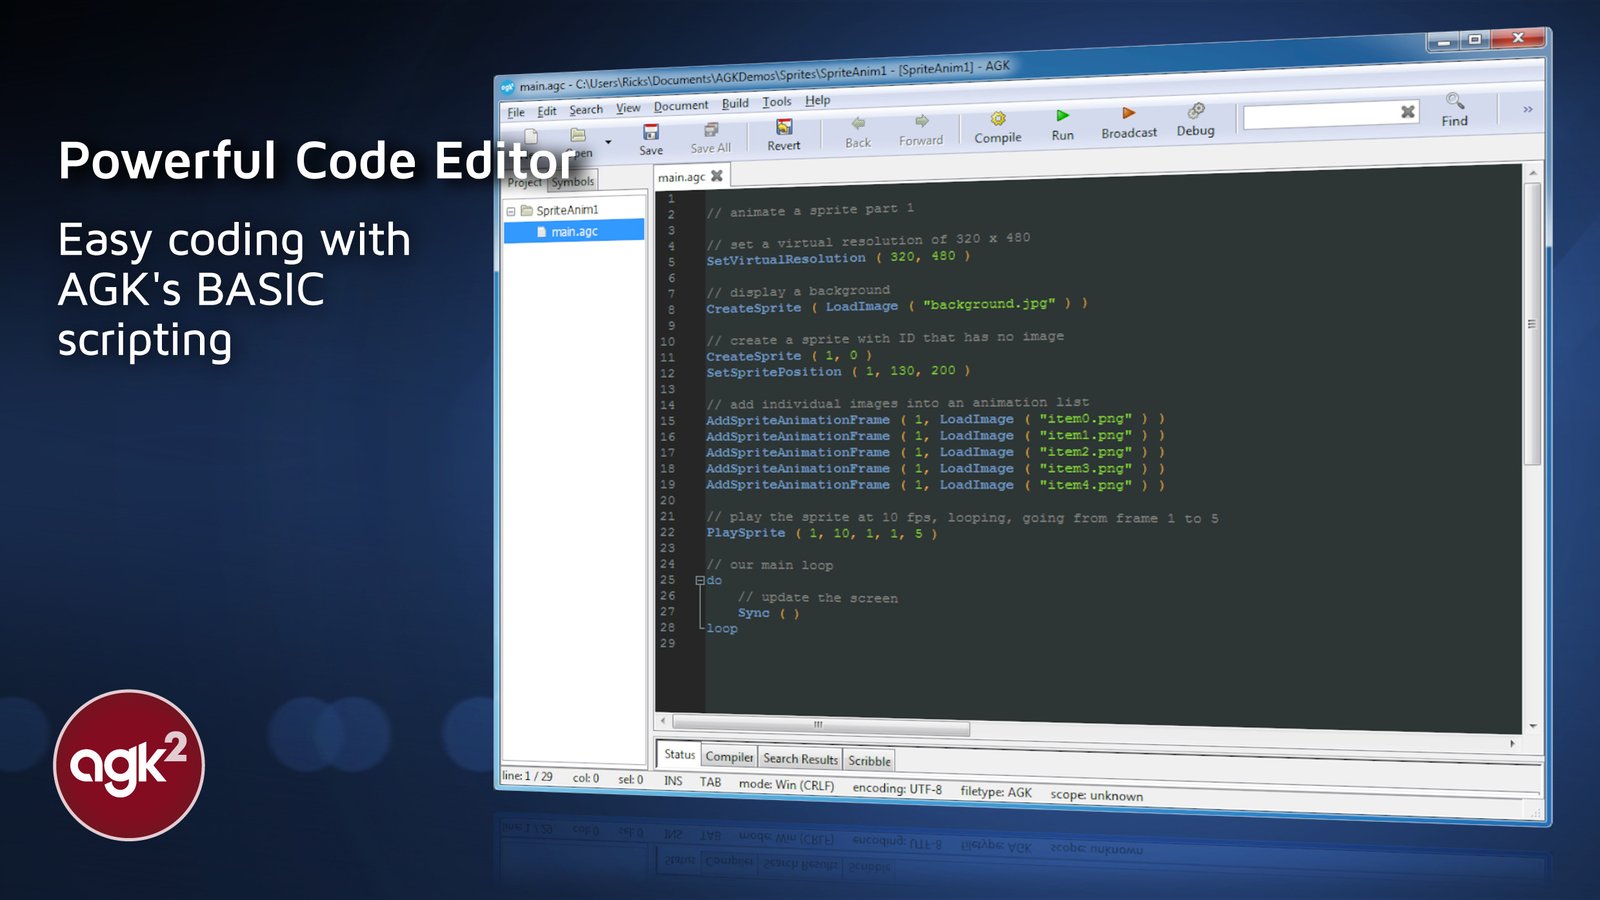The image size is (1600, 900).
Task: Create new file with blank page icon
Action: (x=531, y=137)
